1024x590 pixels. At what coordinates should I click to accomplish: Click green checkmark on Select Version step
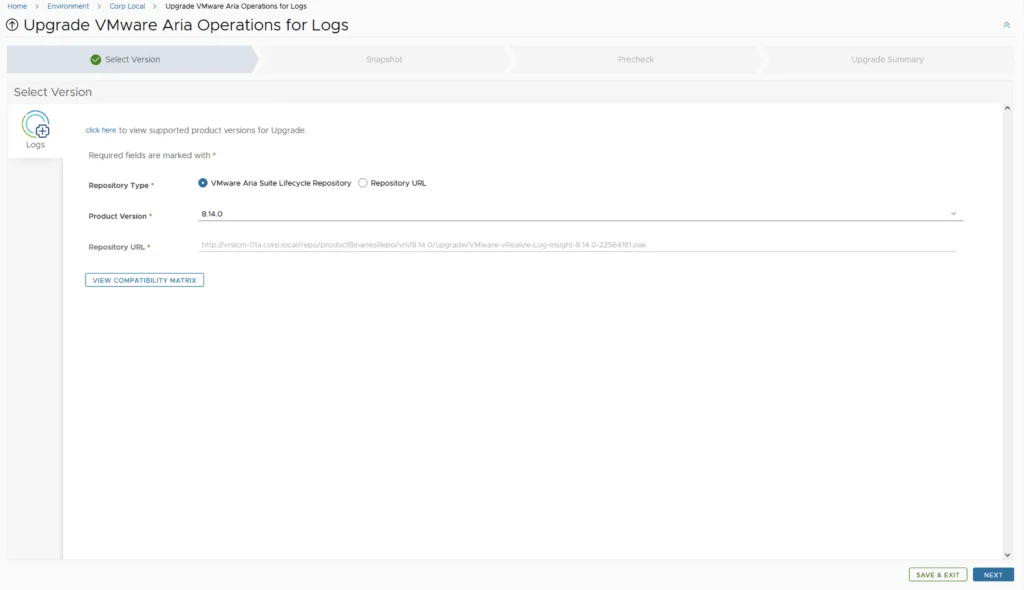(95, 59)
